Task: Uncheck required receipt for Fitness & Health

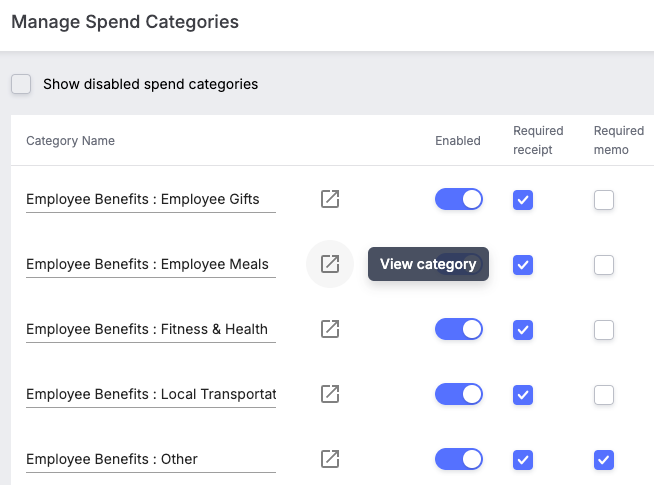Action: [x=523, y=330]
